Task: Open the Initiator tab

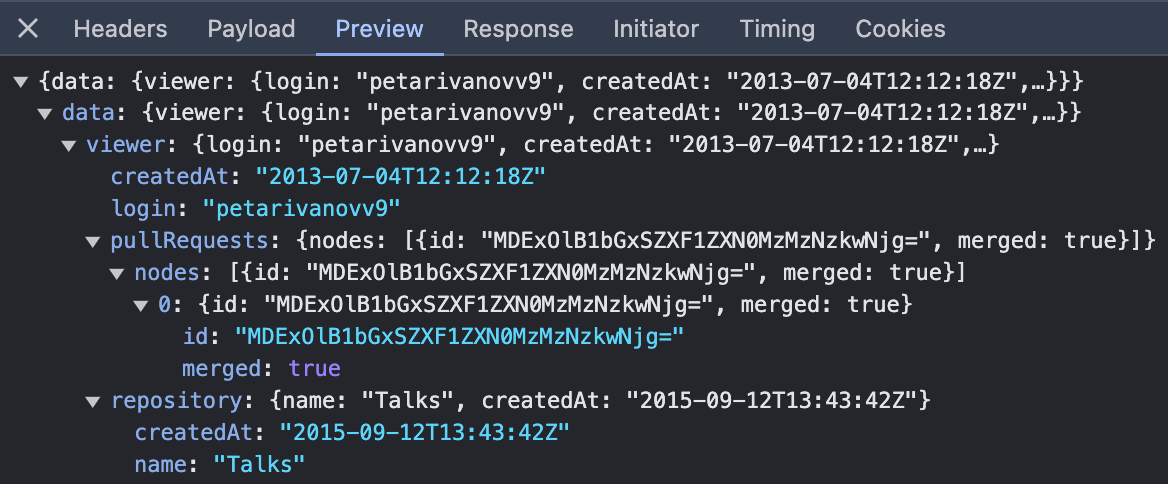Action: [x=656, y=29]
